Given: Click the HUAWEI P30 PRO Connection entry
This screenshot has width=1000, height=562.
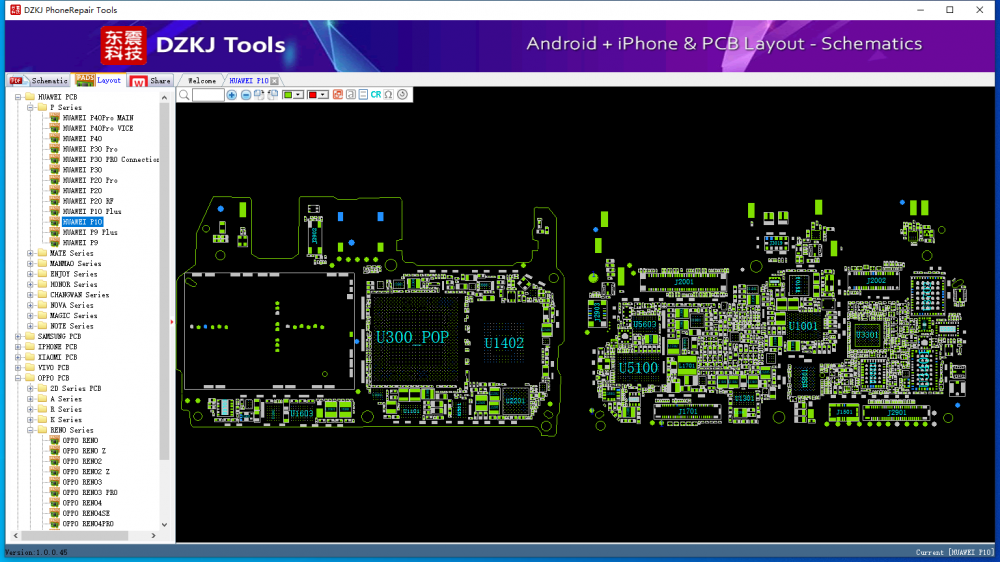Looking at the screenshot, I should (111, 159).
